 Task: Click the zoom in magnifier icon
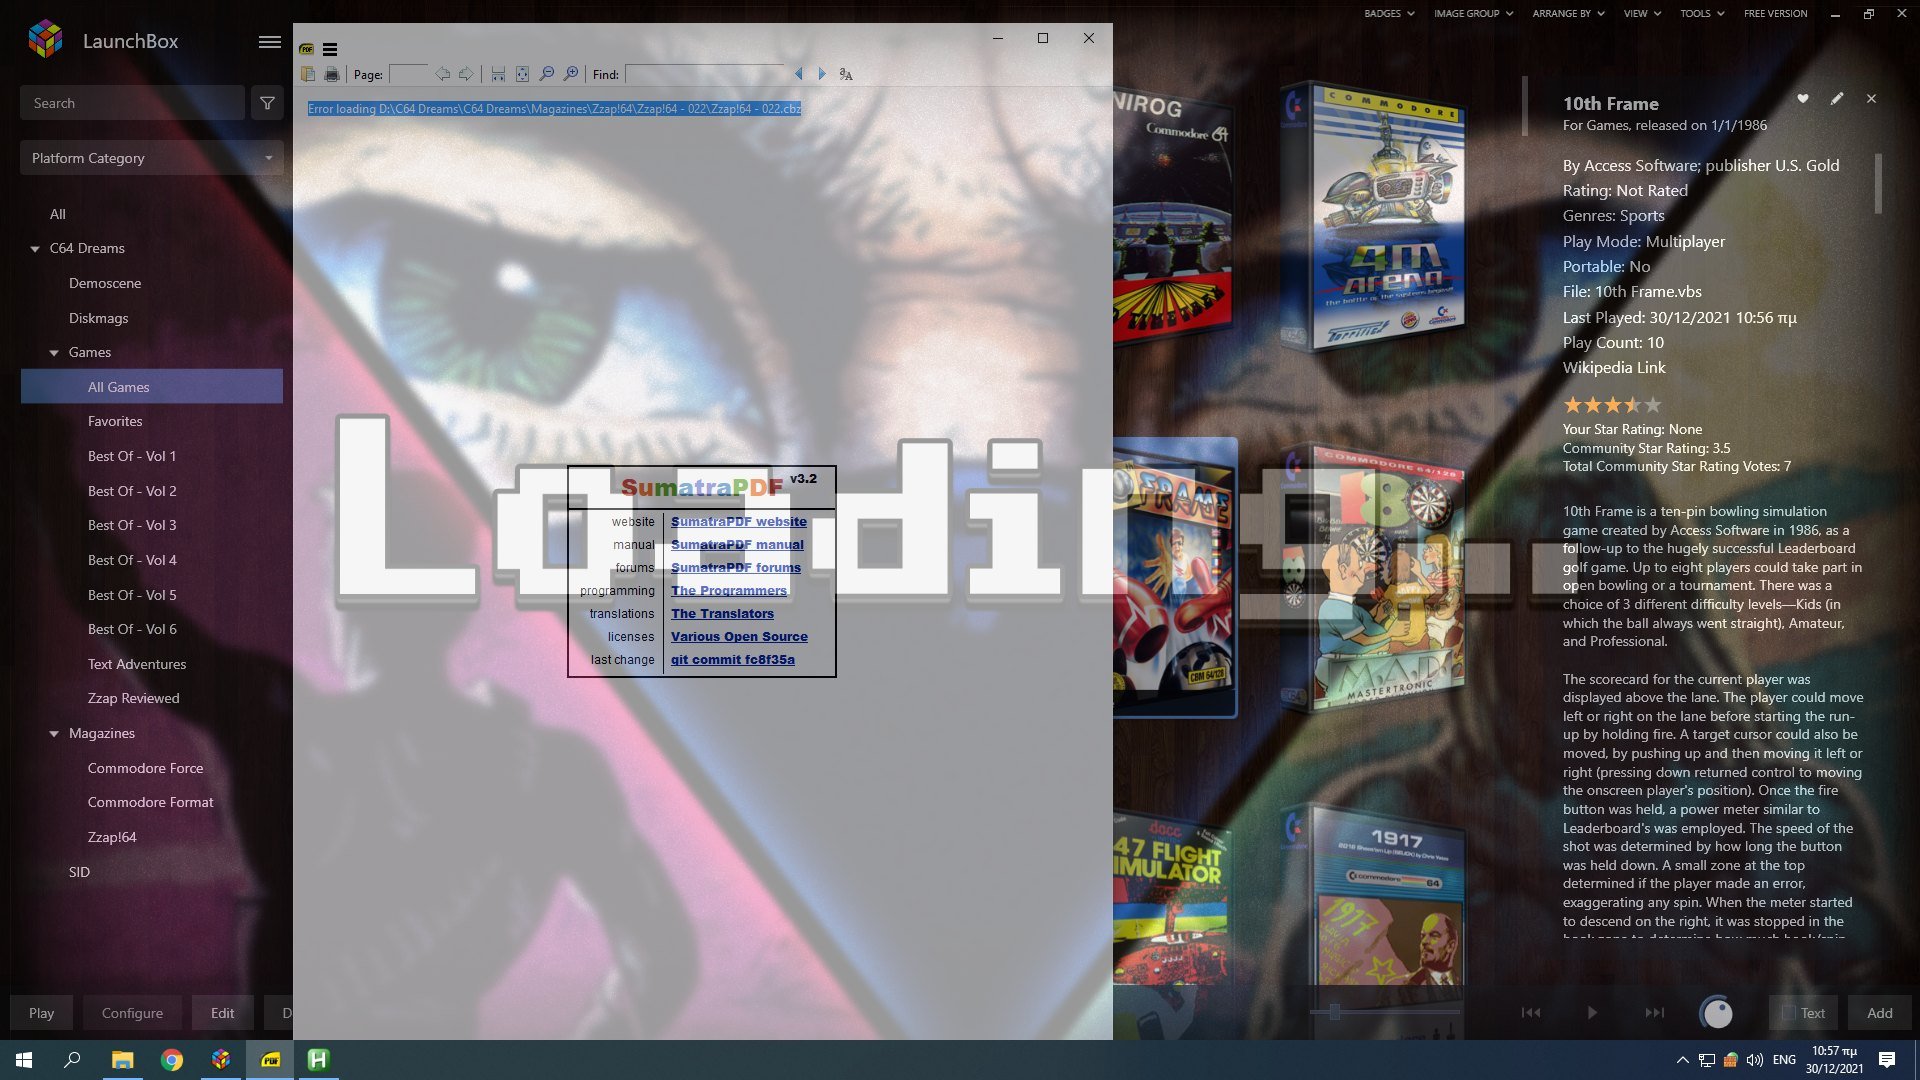[x=571, y=74]
